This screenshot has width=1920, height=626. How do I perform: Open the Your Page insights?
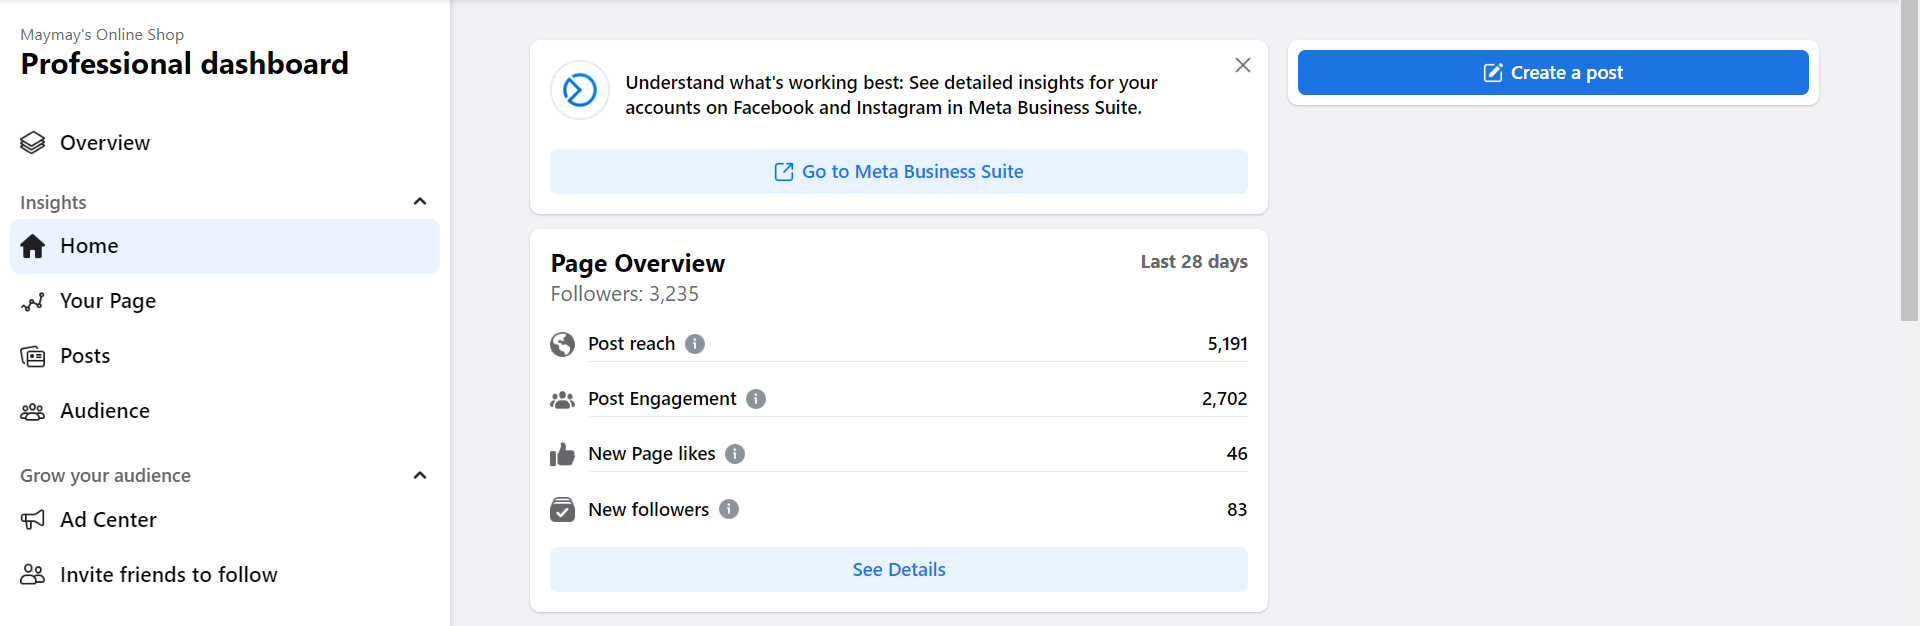tap(107, 301)
